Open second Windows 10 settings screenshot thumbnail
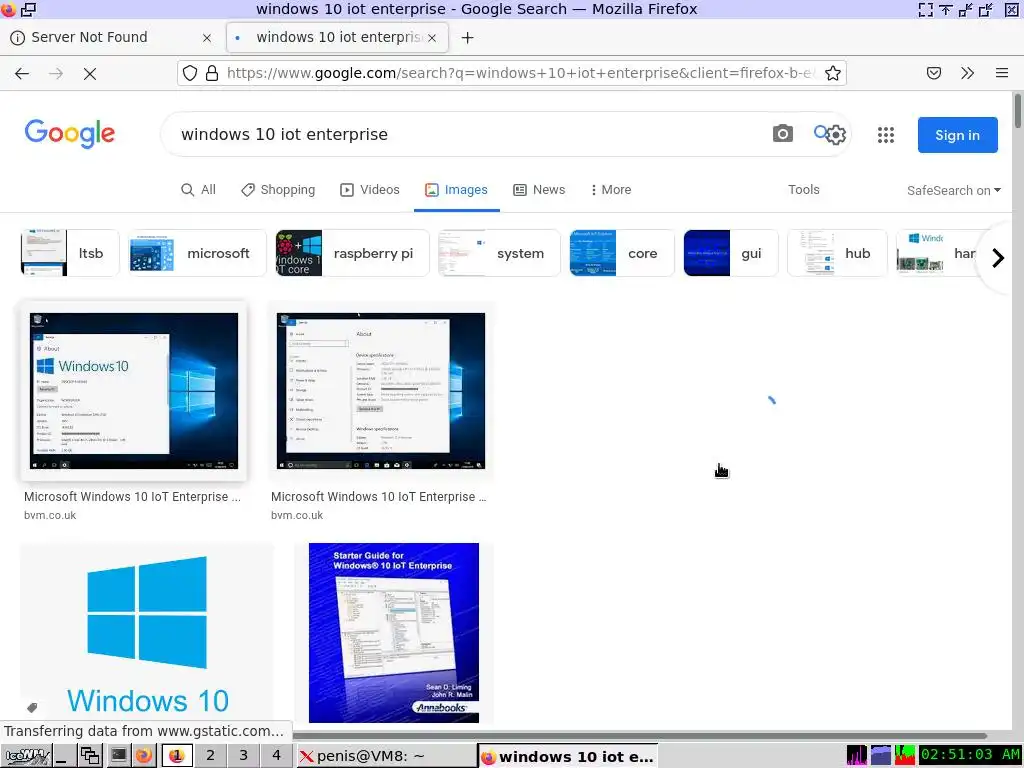Screen dimensions: 1024x768 coord(381,391)
